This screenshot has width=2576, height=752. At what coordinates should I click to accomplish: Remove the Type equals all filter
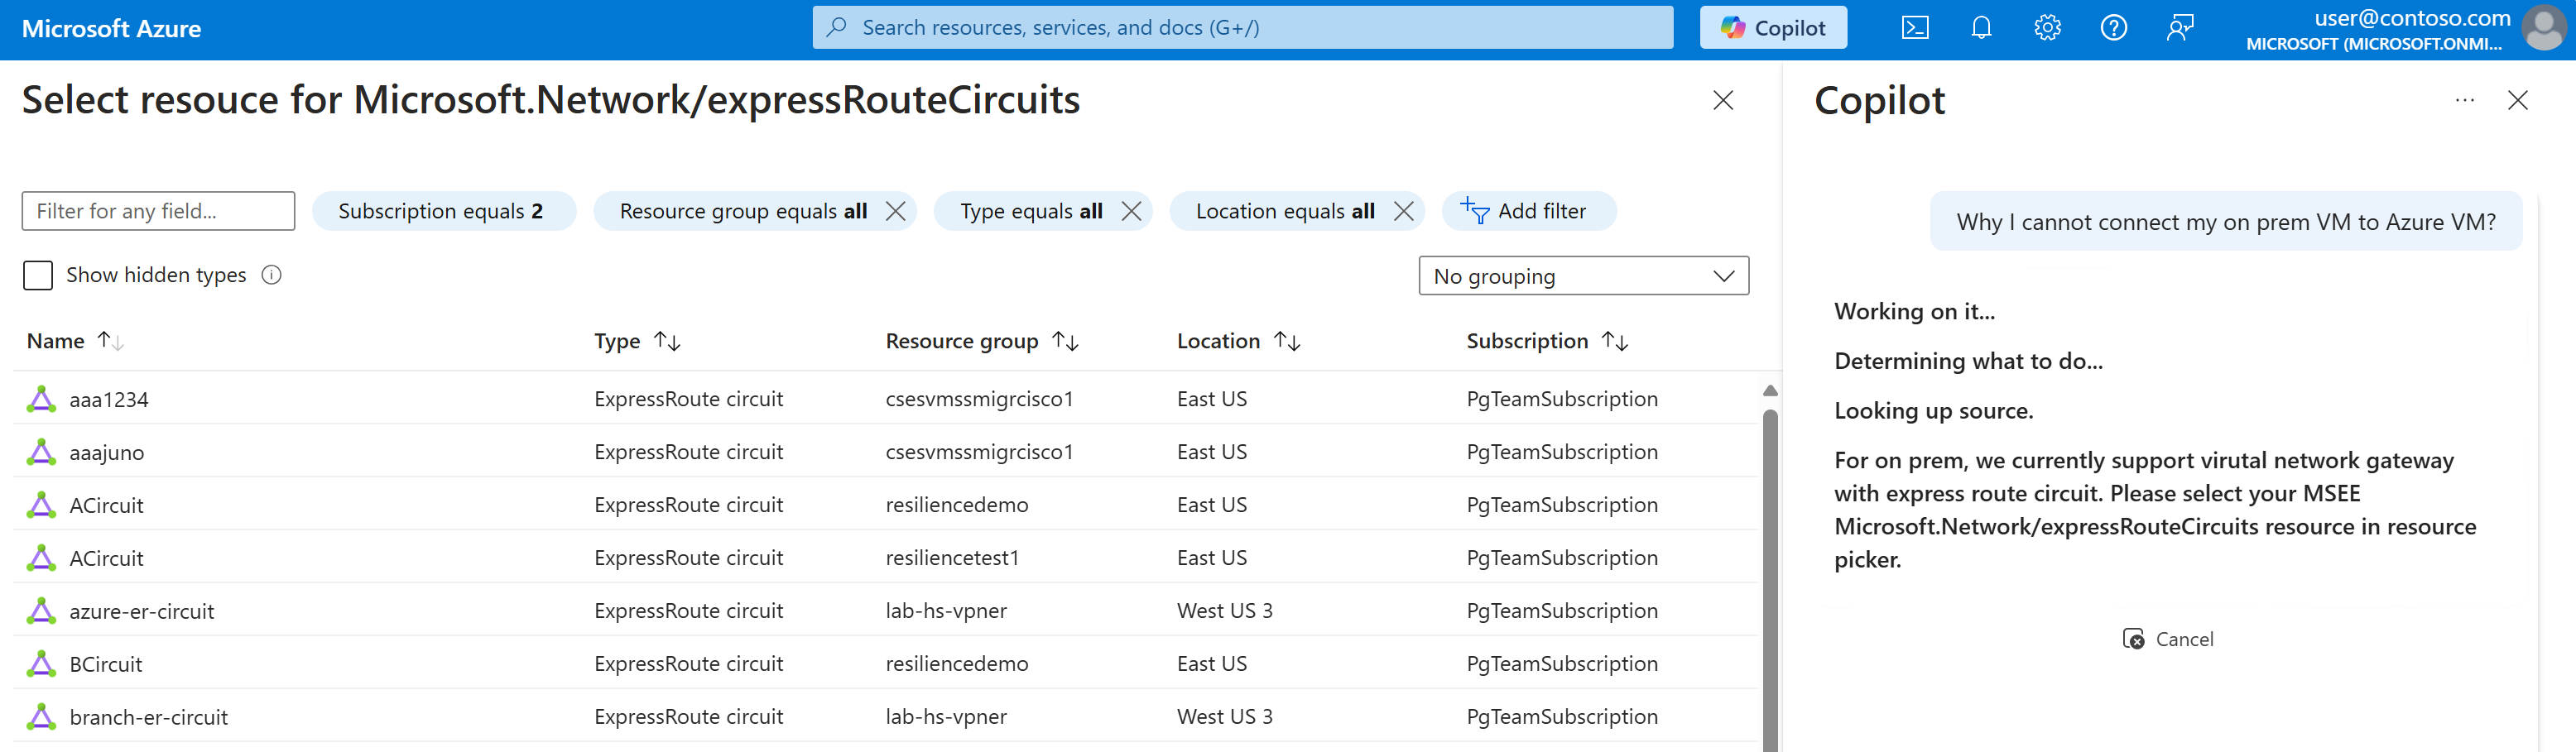pyautogui.click(x=1131, y=211)
